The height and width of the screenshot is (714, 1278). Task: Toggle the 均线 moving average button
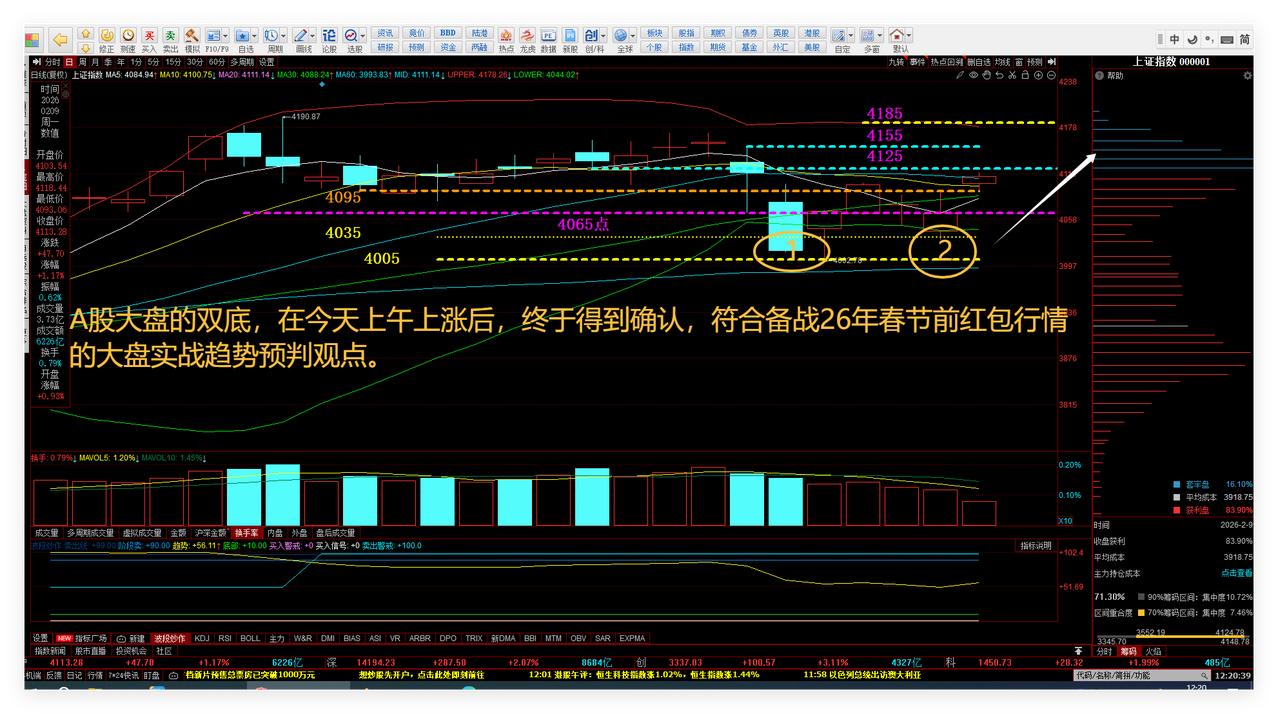click(1002, 62)
